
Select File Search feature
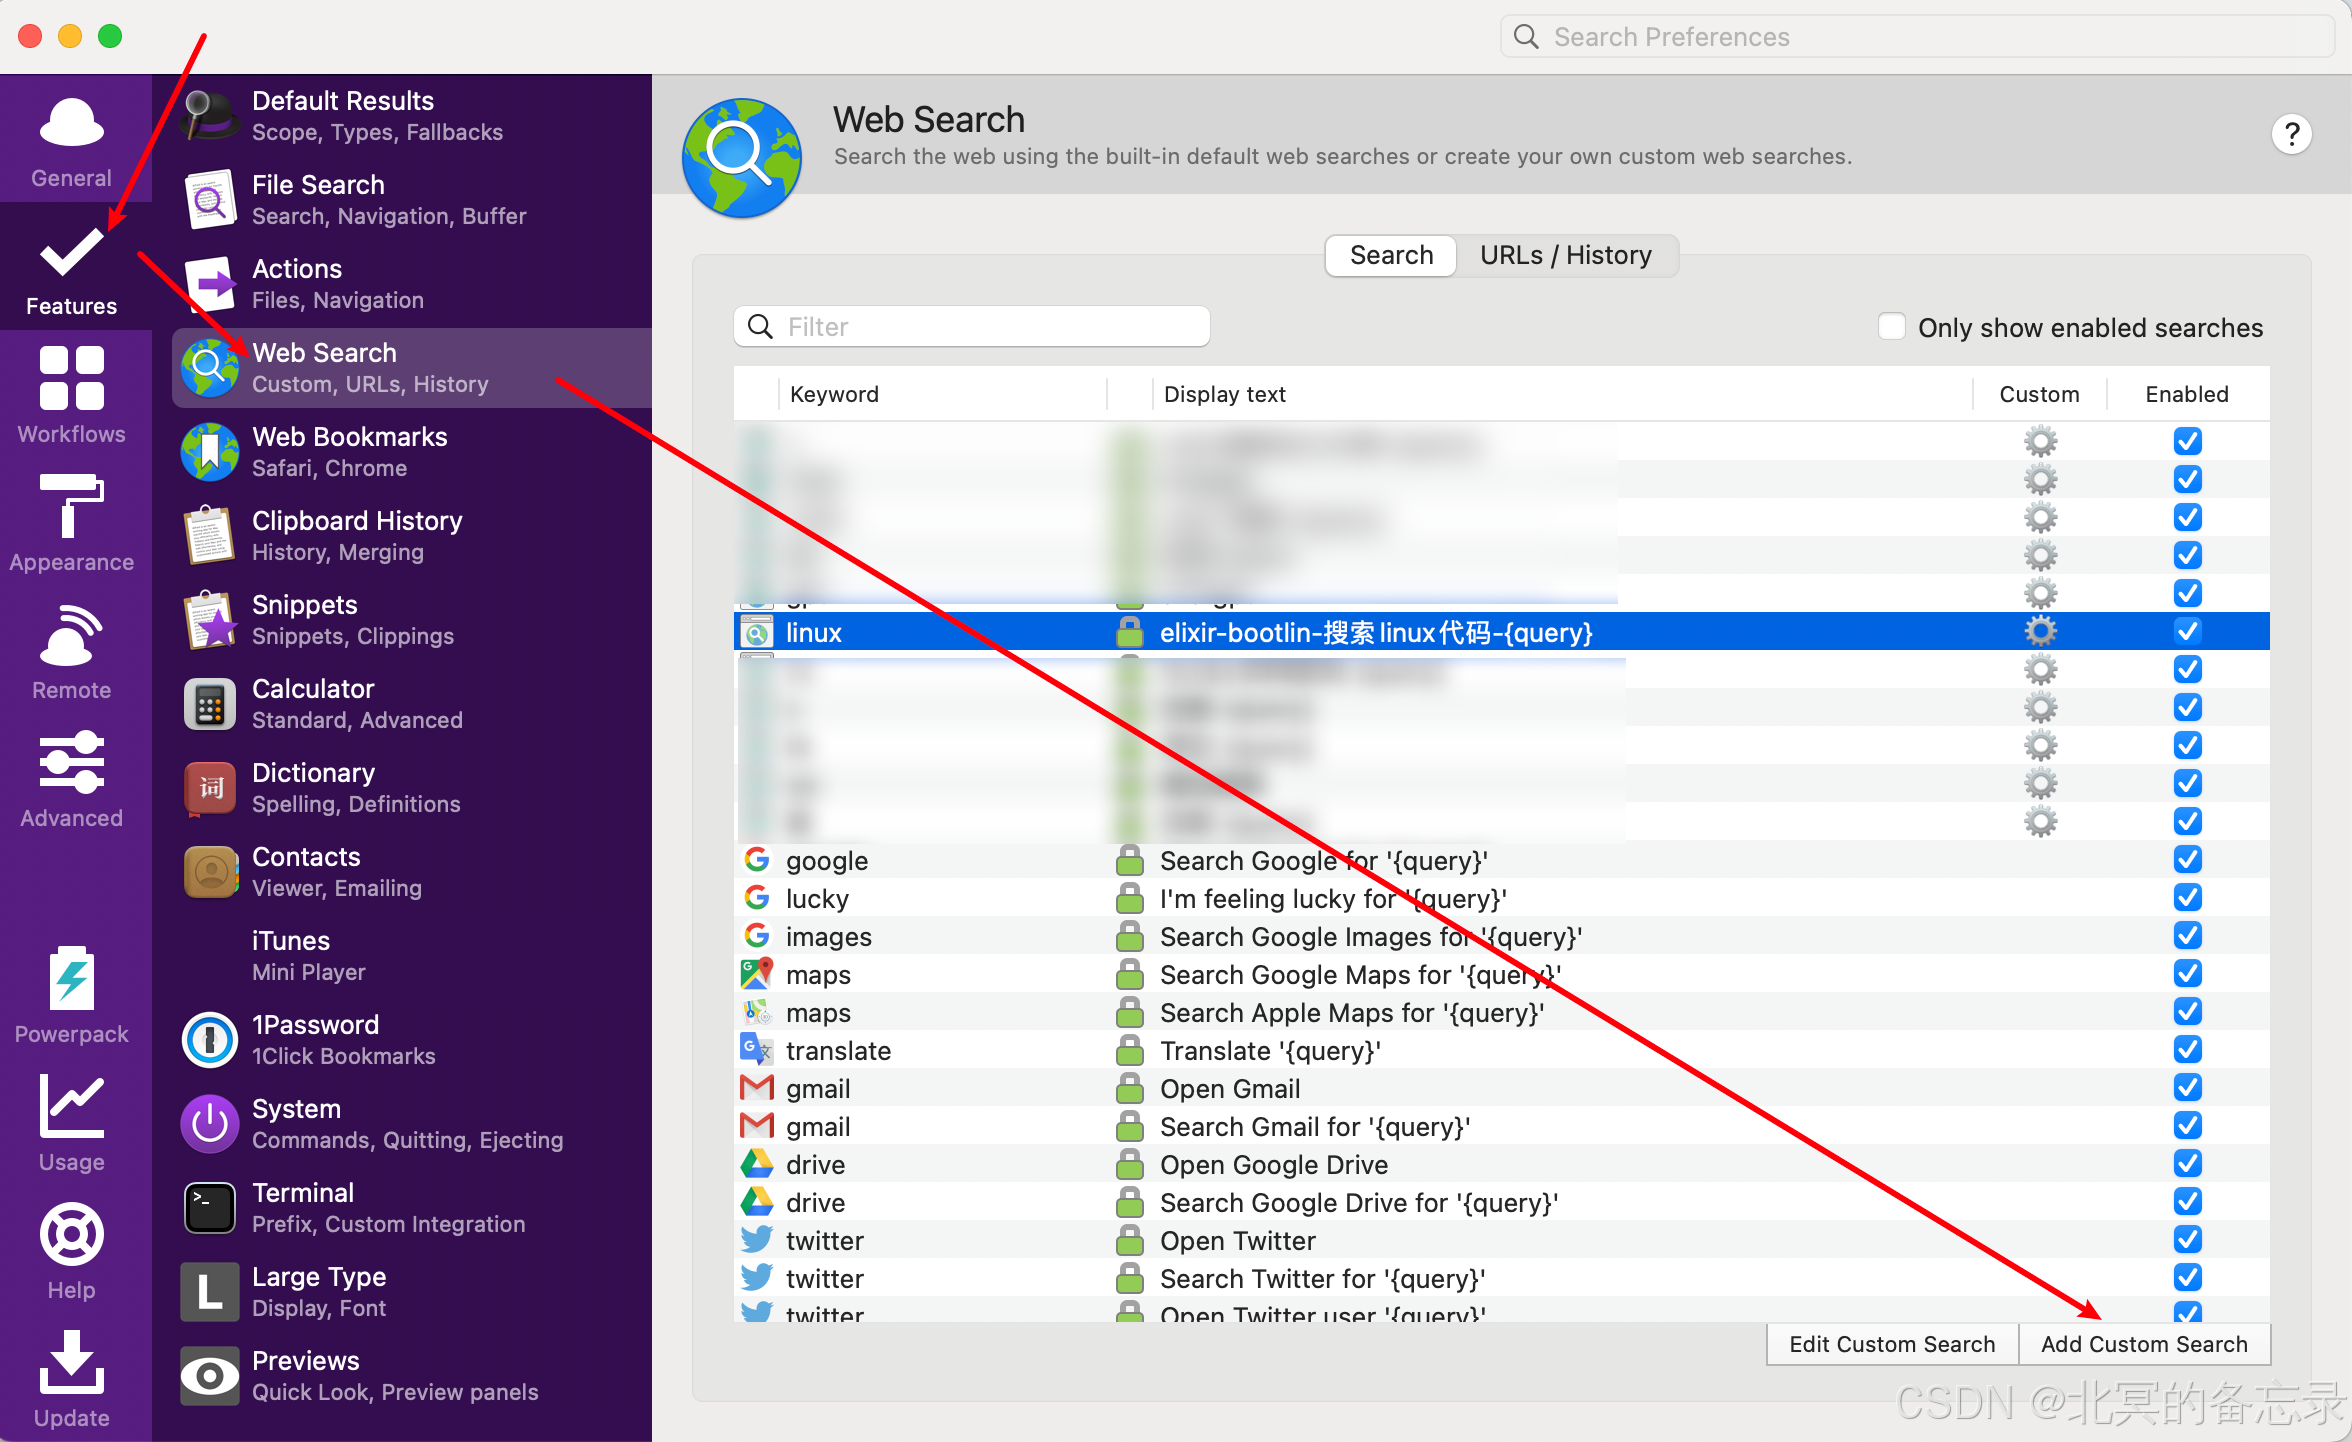coord(412,200)
